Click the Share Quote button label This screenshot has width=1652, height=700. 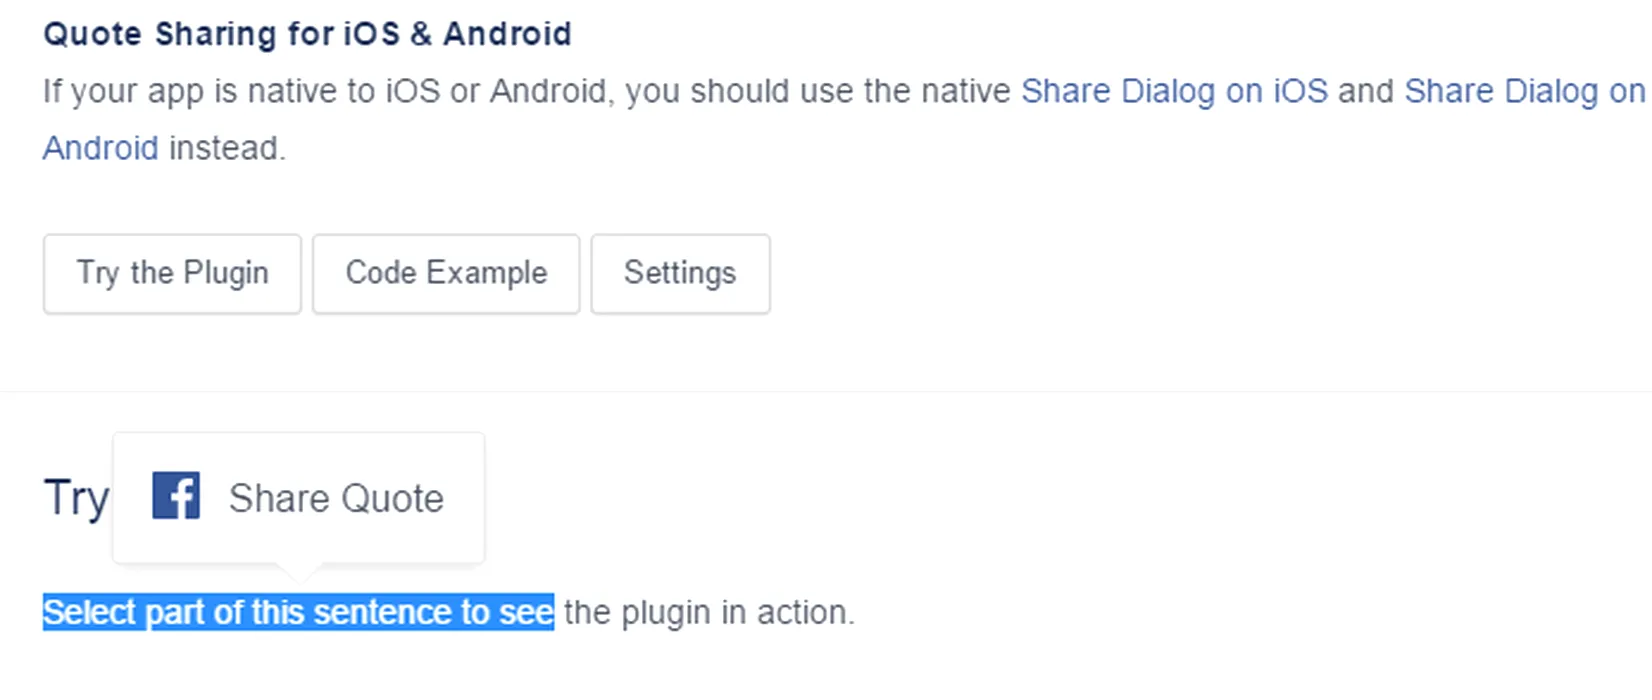[336, 498]
